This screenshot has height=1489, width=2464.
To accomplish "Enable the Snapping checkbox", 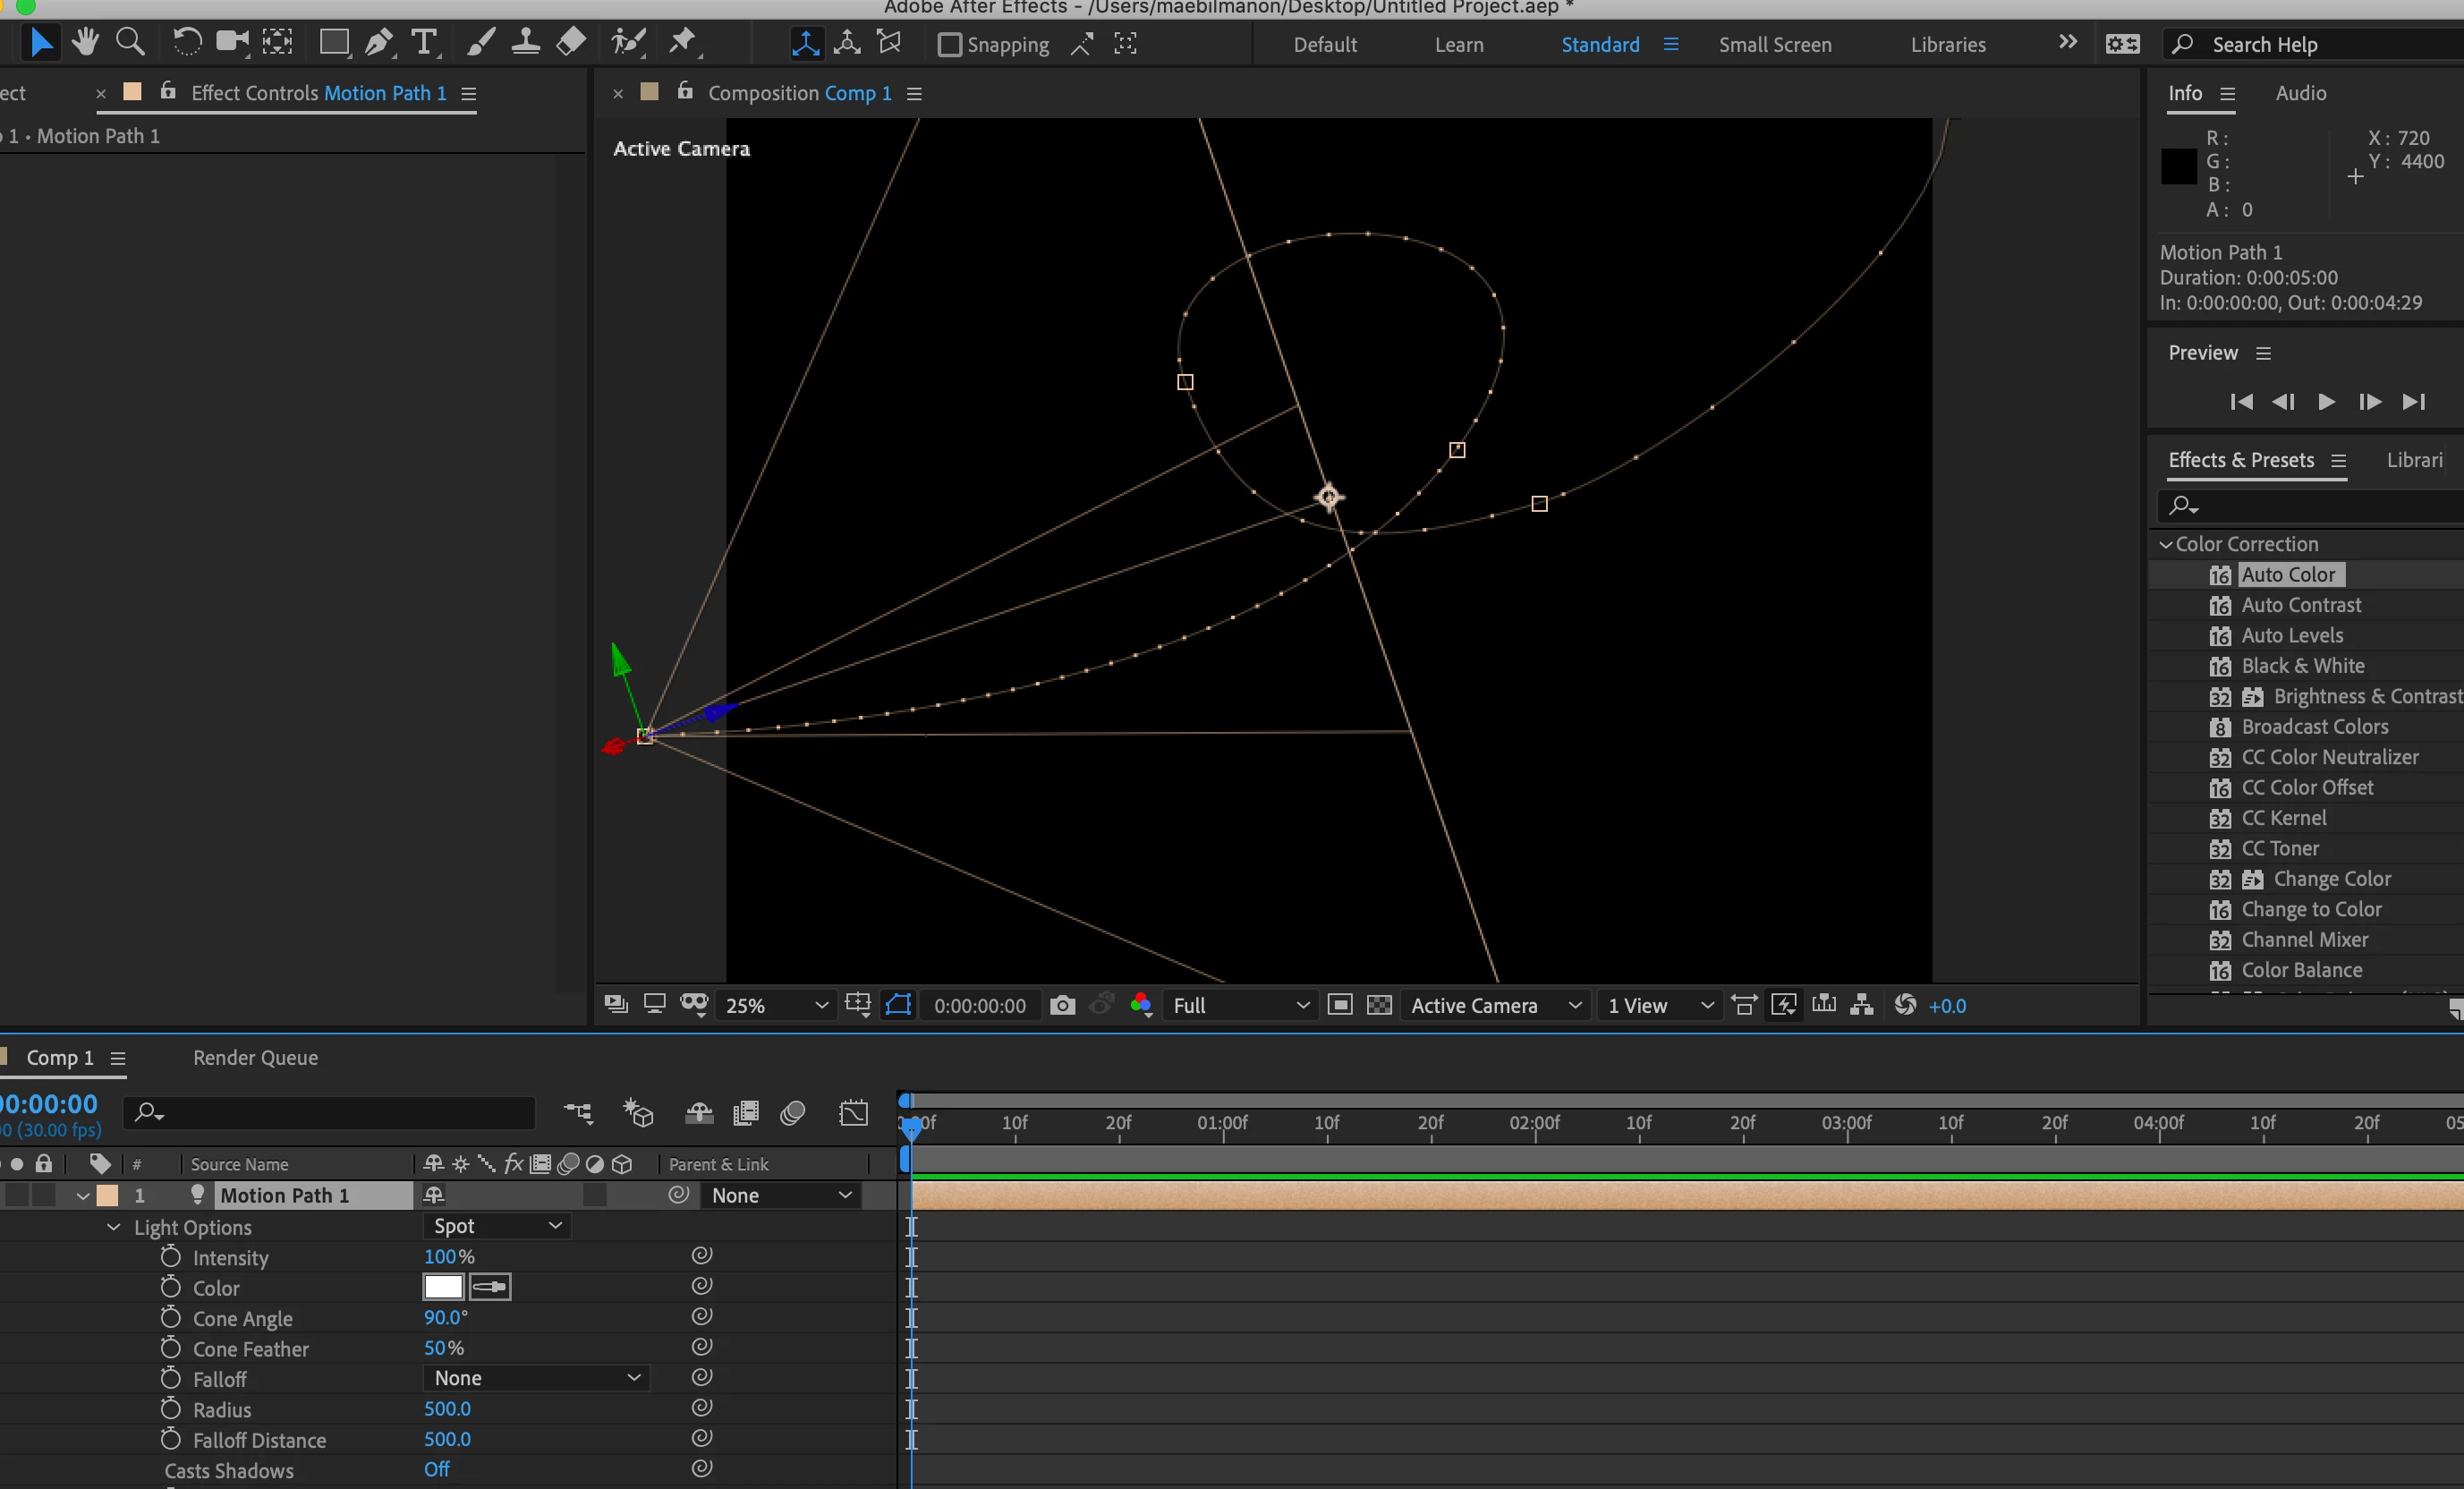I will coord(949,45).
